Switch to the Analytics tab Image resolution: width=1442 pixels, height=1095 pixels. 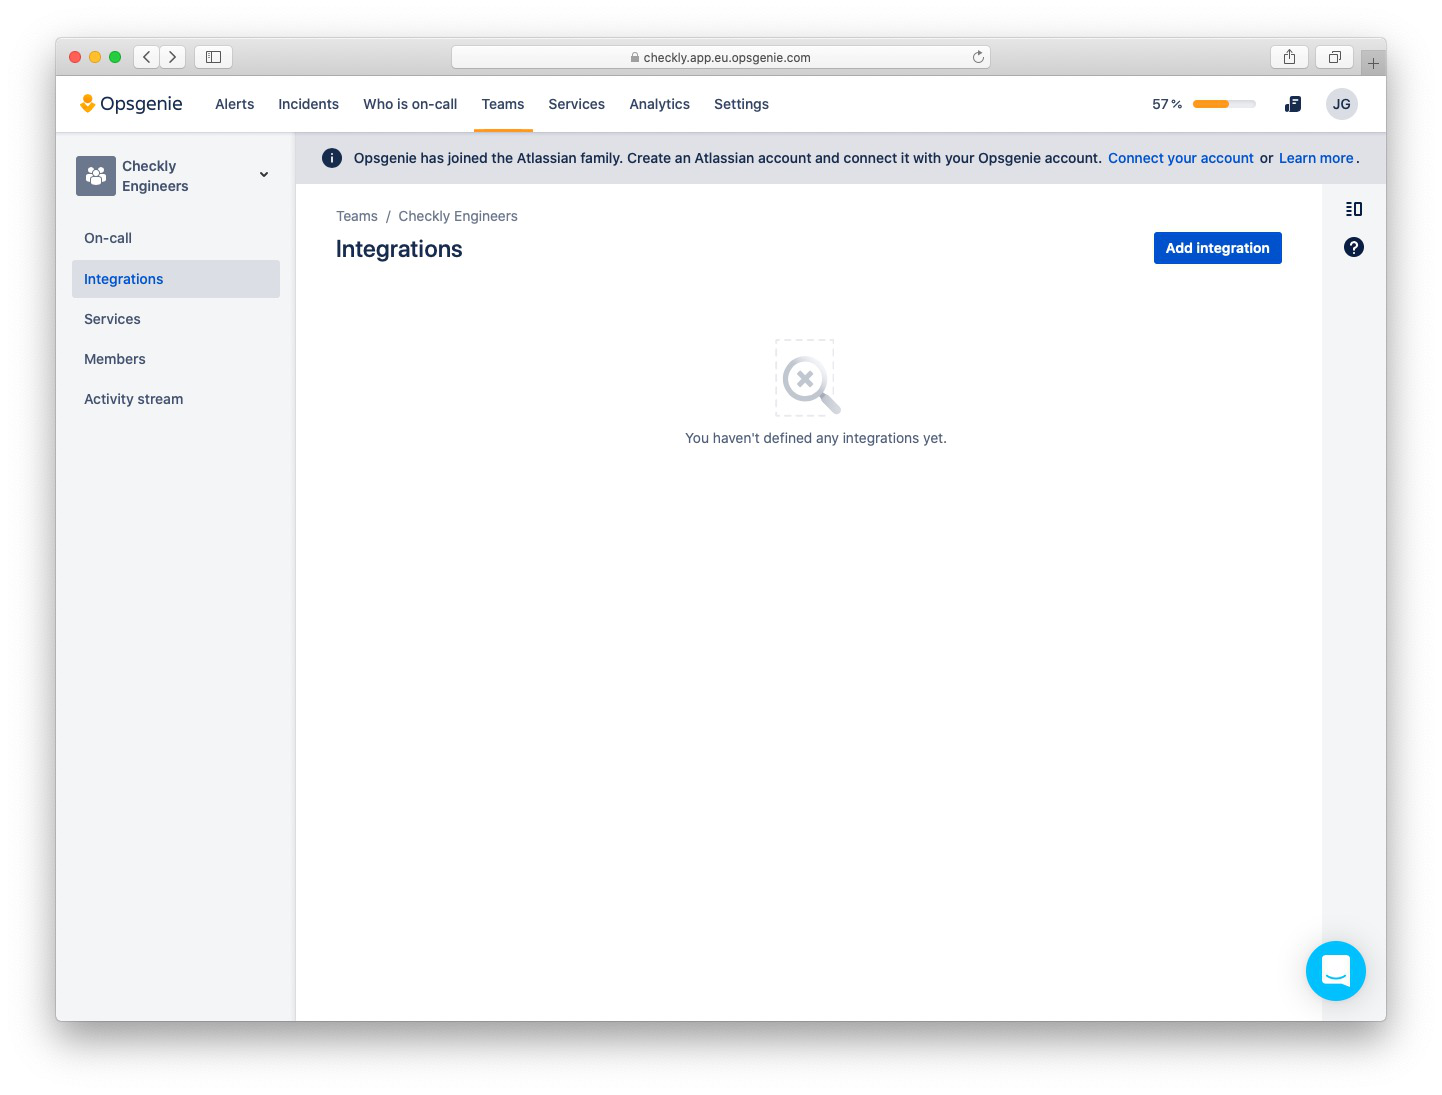(659, 104)
